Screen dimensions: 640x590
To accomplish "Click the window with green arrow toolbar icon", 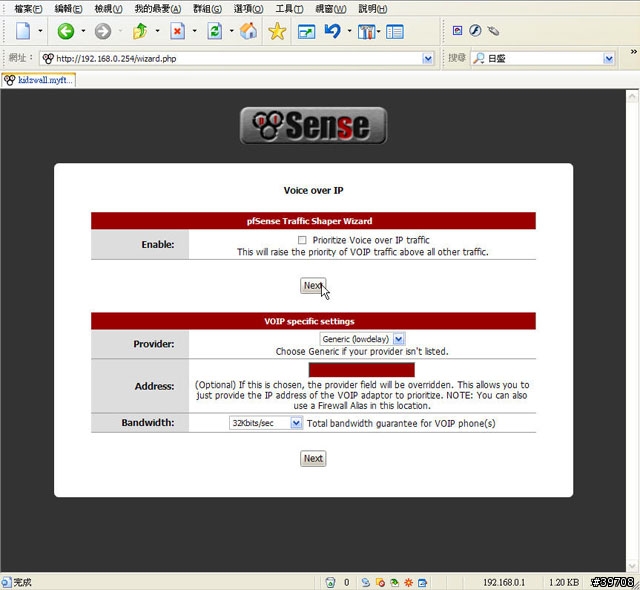I will pos(307,32).
